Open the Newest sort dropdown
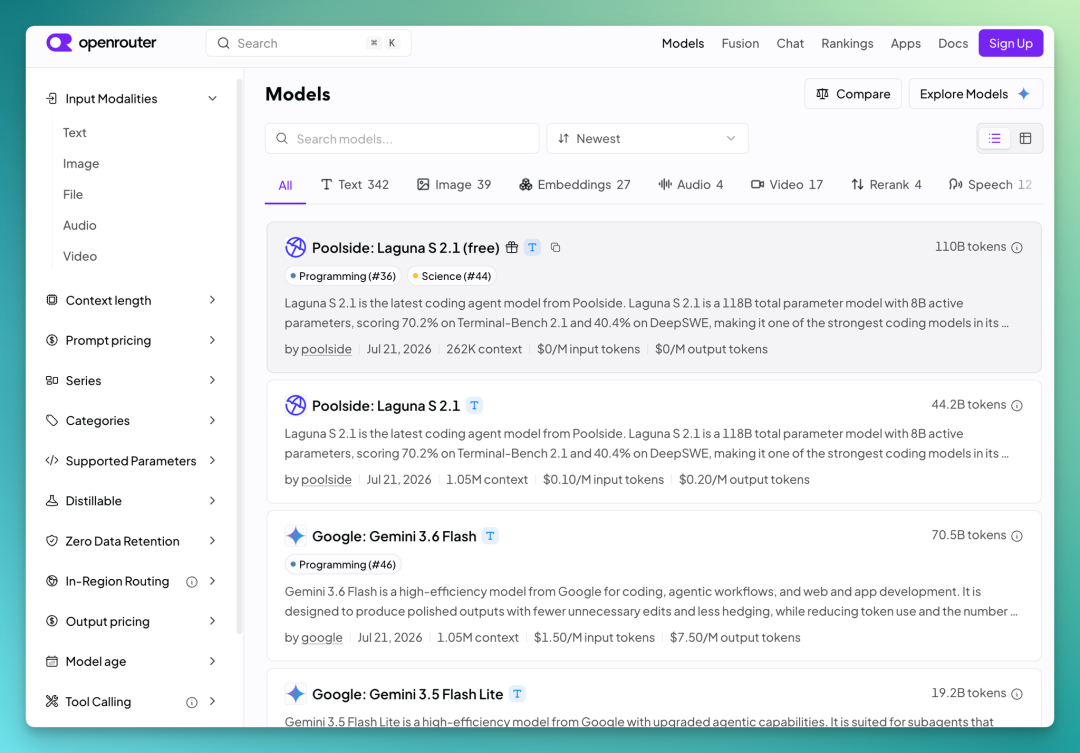This screenshot has height=753, width=1080. pos(647,138)
